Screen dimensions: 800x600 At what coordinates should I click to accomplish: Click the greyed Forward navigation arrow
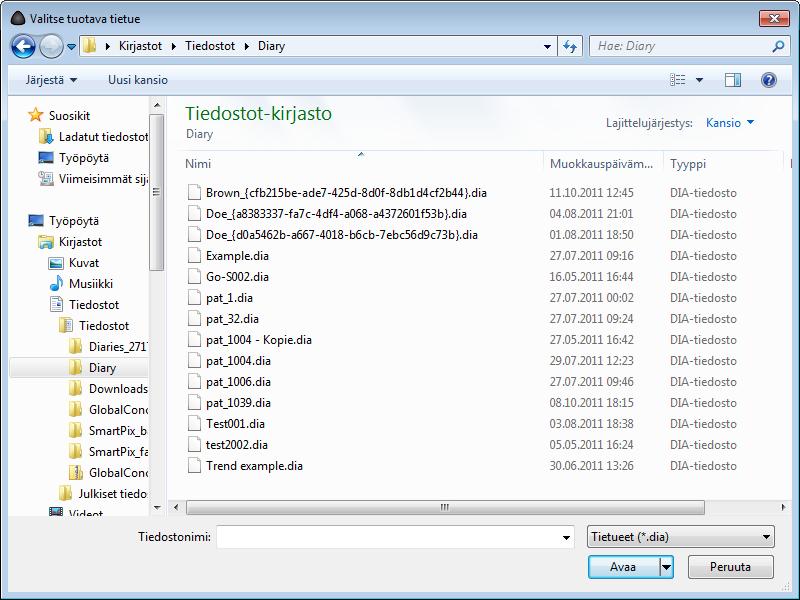pyautogui.click(x=51, y=46)
